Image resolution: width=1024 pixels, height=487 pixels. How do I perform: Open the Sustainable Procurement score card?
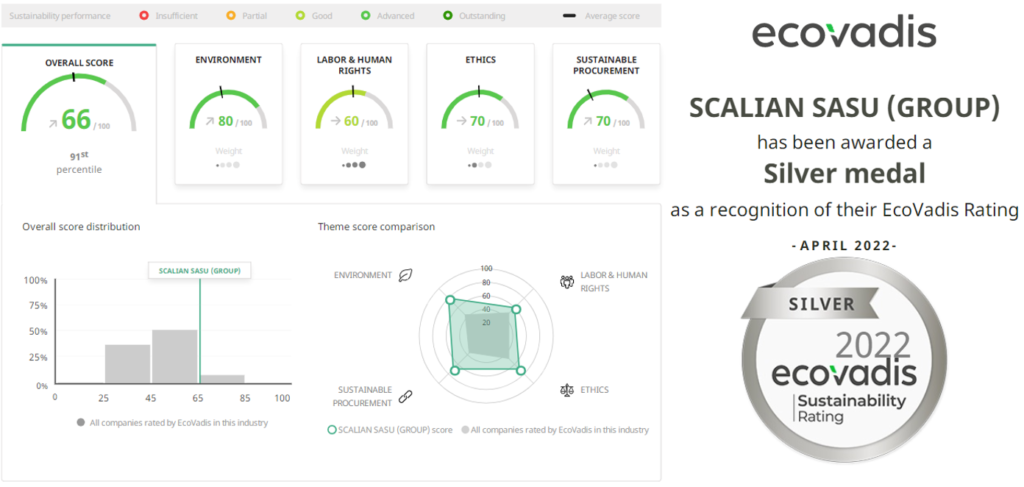(607, 114)
